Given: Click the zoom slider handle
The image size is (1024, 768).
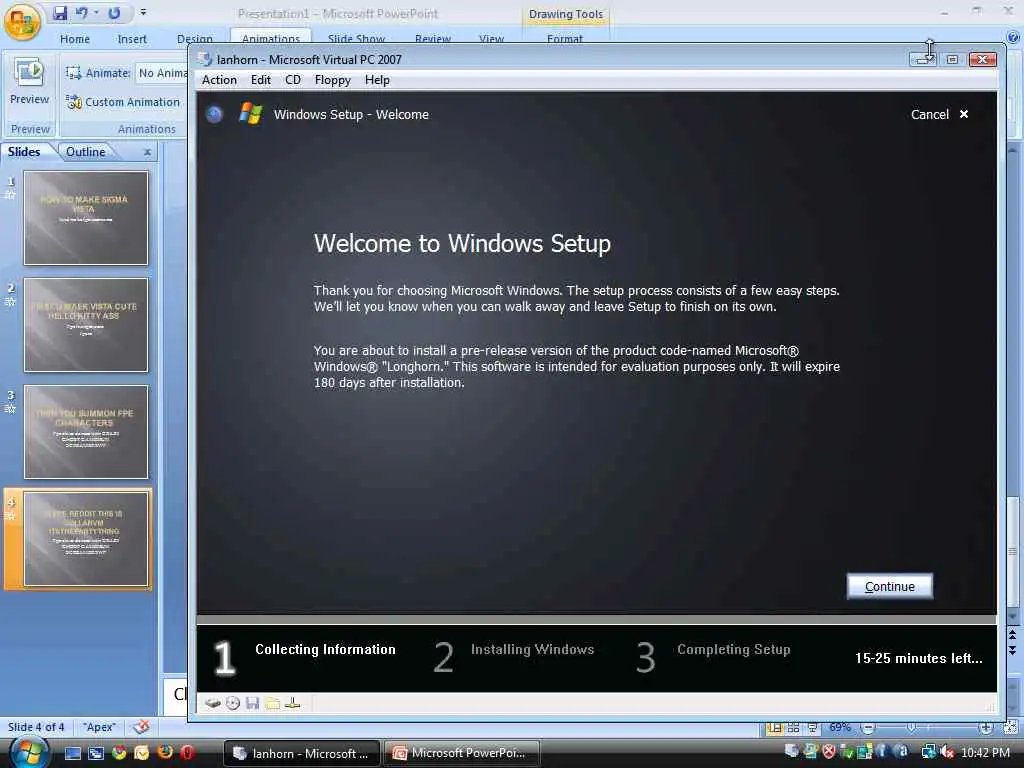Looking at the screenshot, I should click(912, 728).
